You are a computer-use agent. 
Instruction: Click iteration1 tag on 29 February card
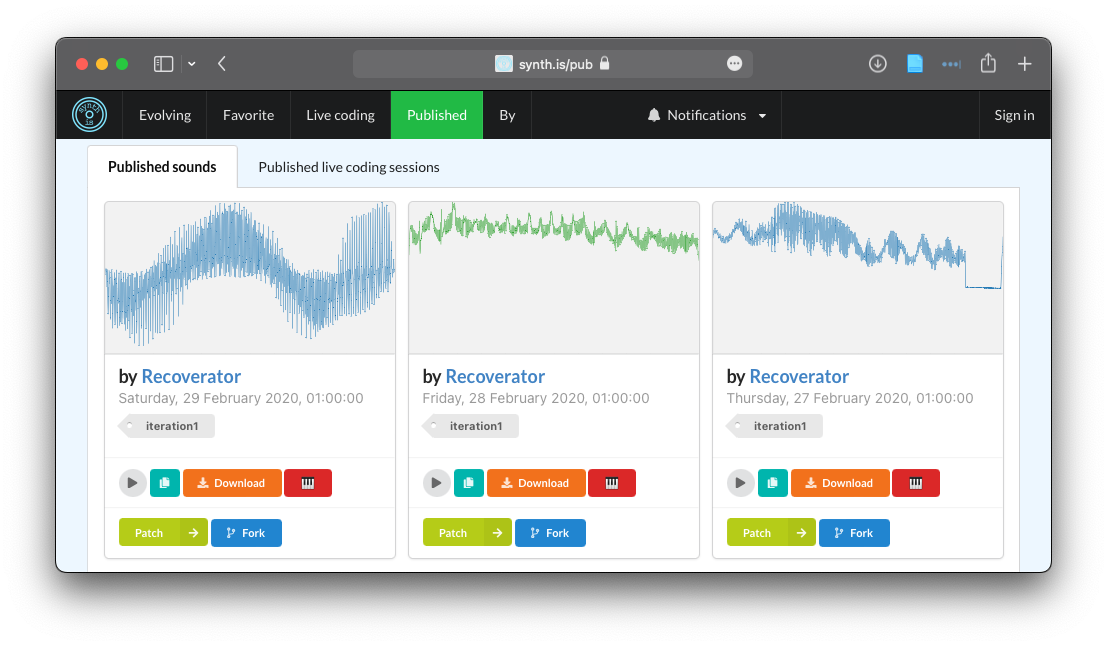pos(167,426)
